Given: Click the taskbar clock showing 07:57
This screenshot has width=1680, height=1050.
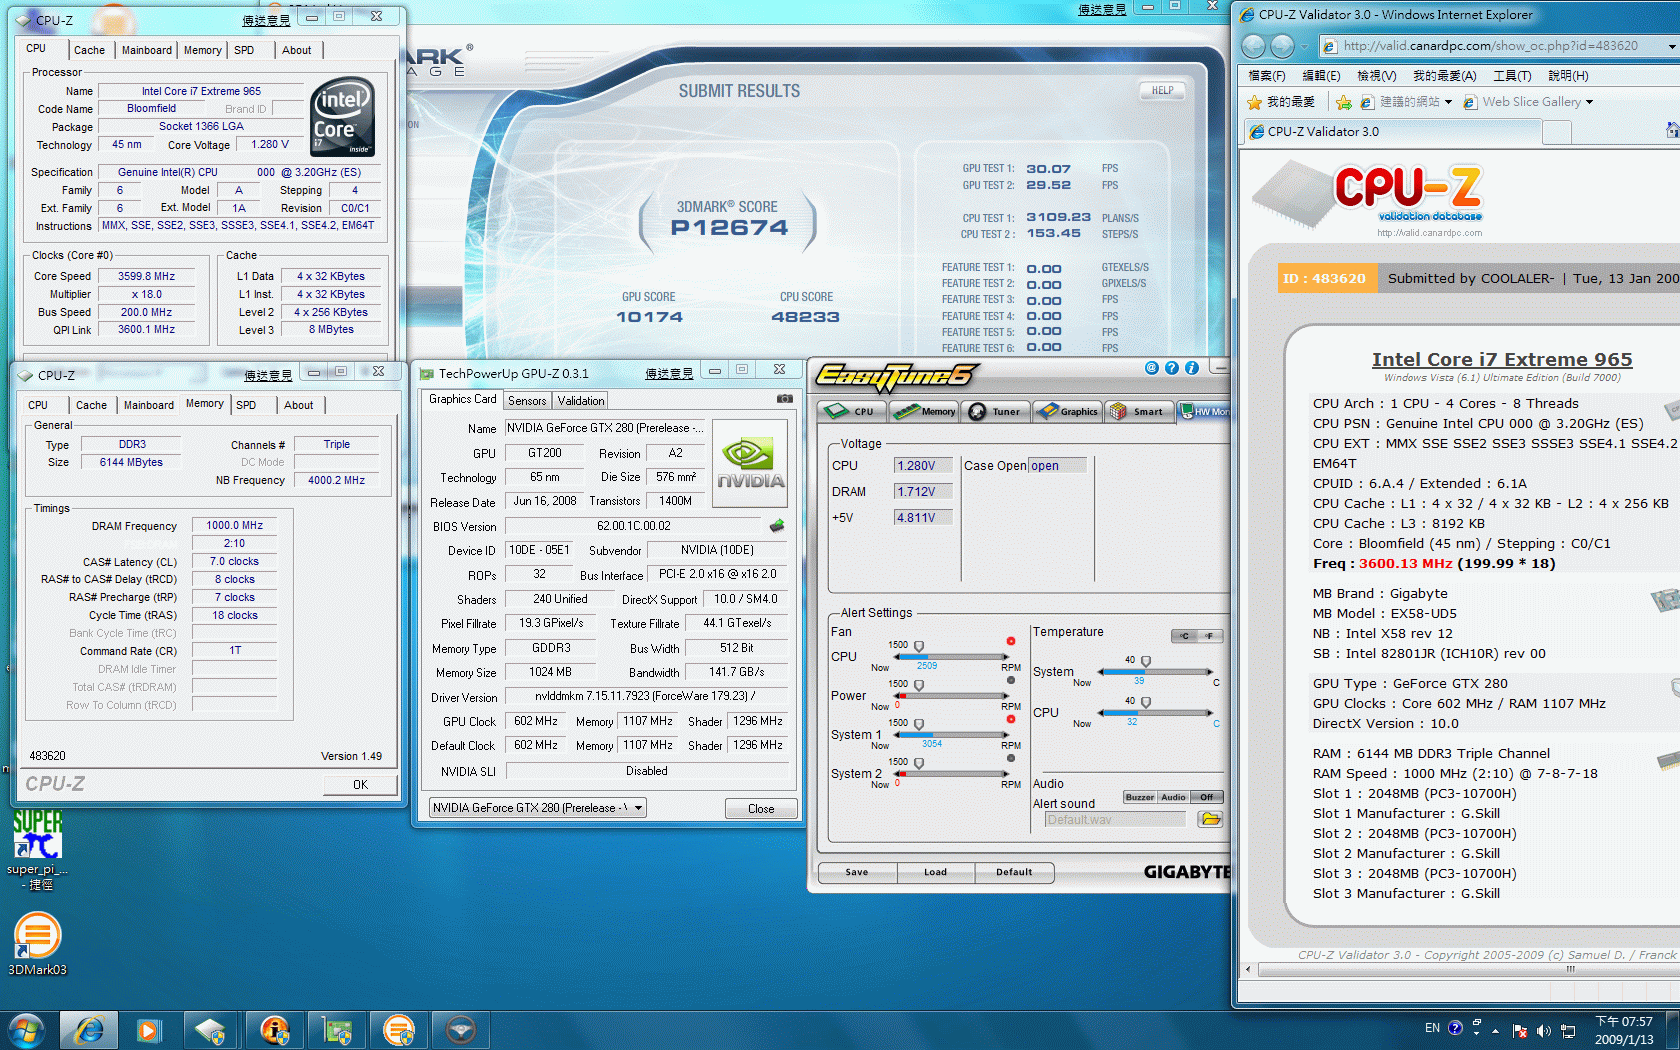Looking at the screenshot, I should (1624, 1030).
